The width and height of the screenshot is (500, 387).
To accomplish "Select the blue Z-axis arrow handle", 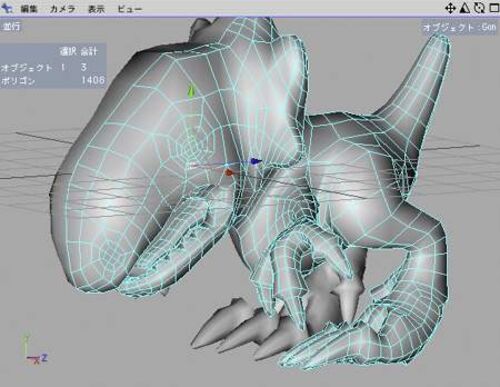I will [255, 161].
